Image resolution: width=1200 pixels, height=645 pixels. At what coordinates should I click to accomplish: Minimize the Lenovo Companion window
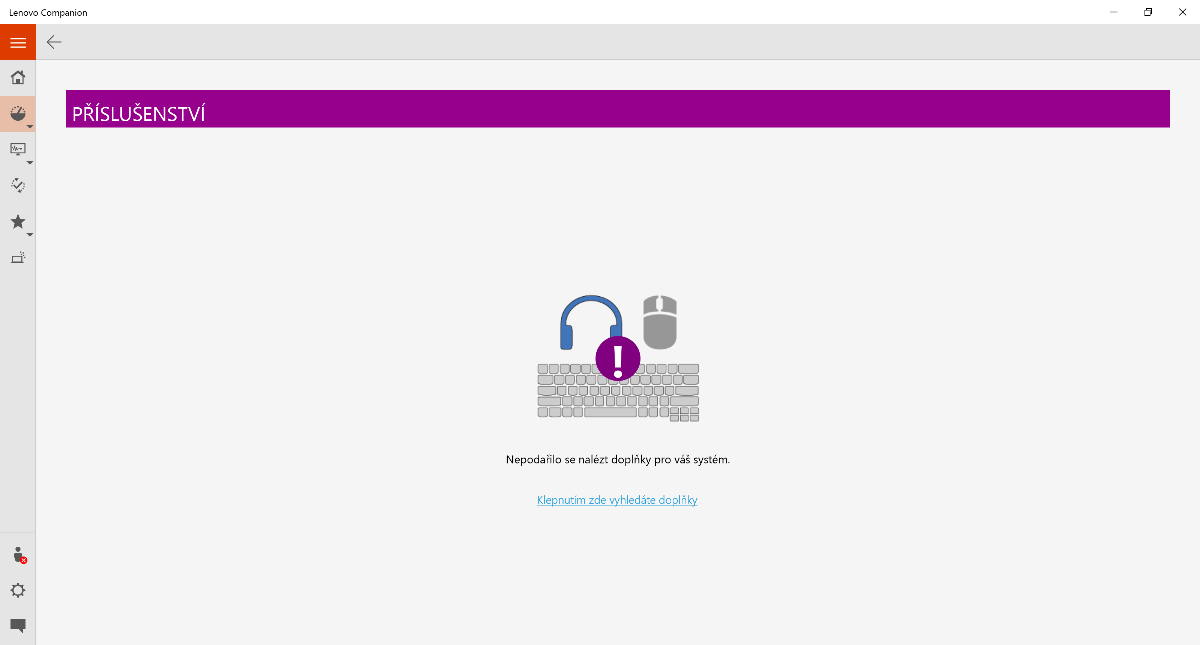(1114, 12)
